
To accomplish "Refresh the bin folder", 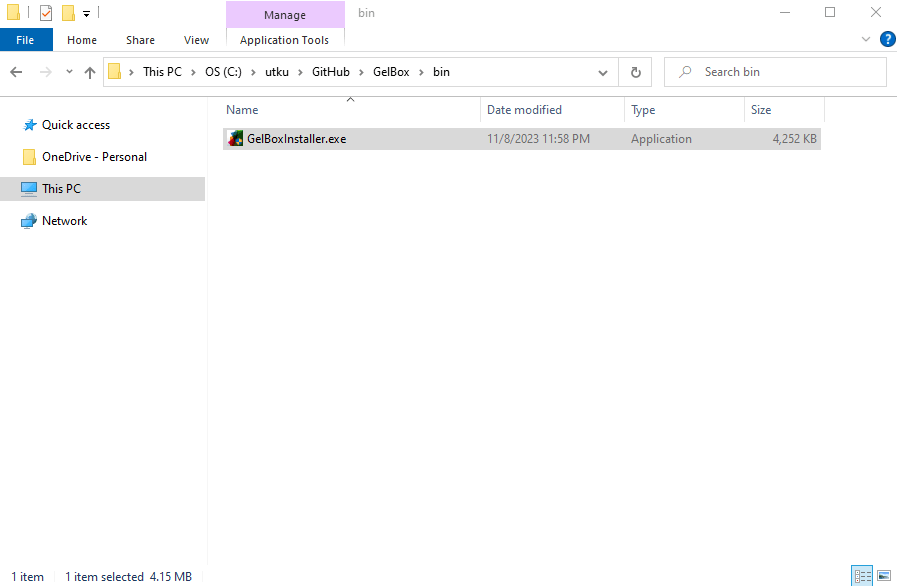I will 636,72.
